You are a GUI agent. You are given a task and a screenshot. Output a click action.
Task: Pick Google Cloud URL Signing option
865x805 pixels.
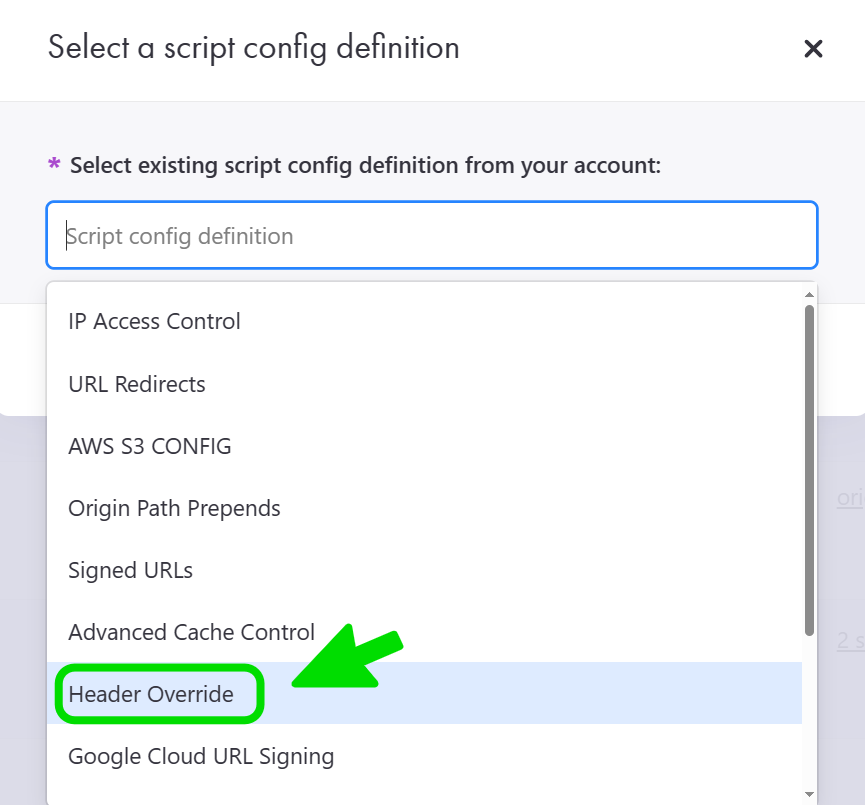coord(201,756)
